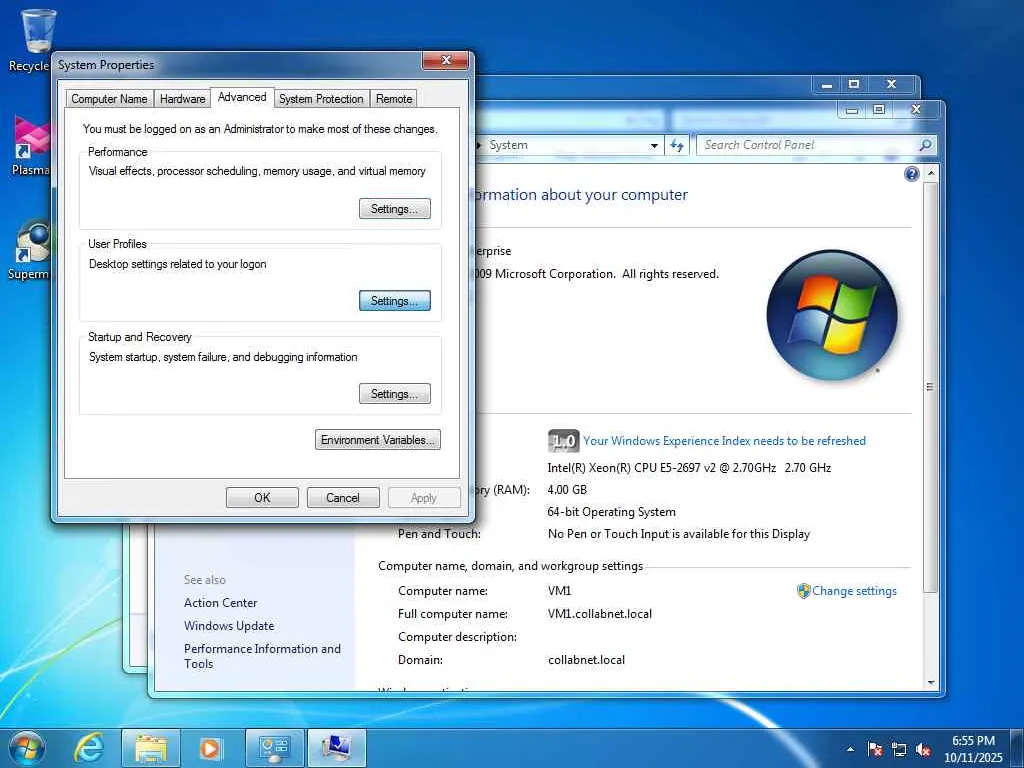Viewport: 1024px width, 768px height.
Task: Expand the System address bar dropdown
Action: pyautogui.click(x=654, y=146)
